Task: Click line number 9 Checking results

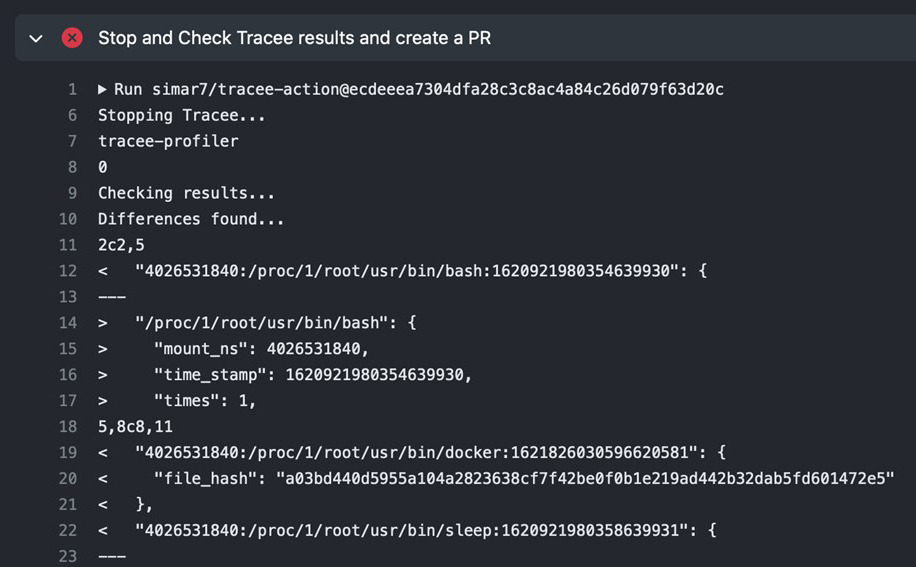Action: [x=72, y=193]
